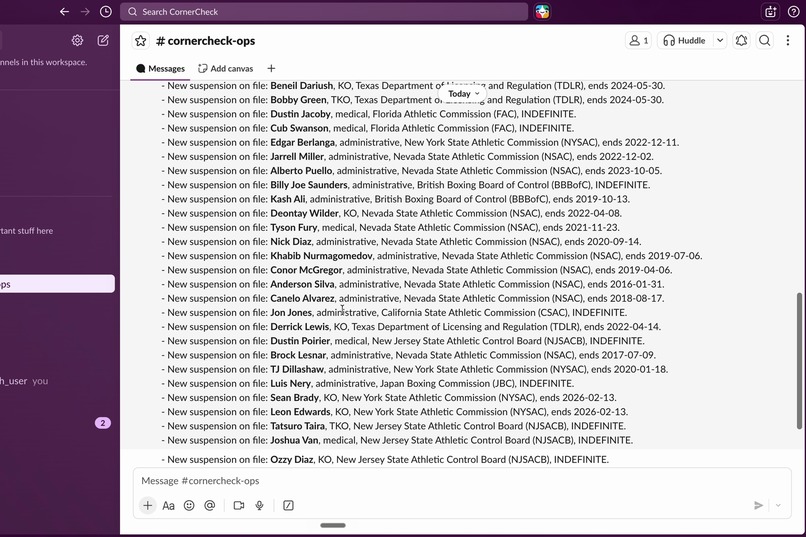Record a video clip with the camera icon

pos(239,505)
